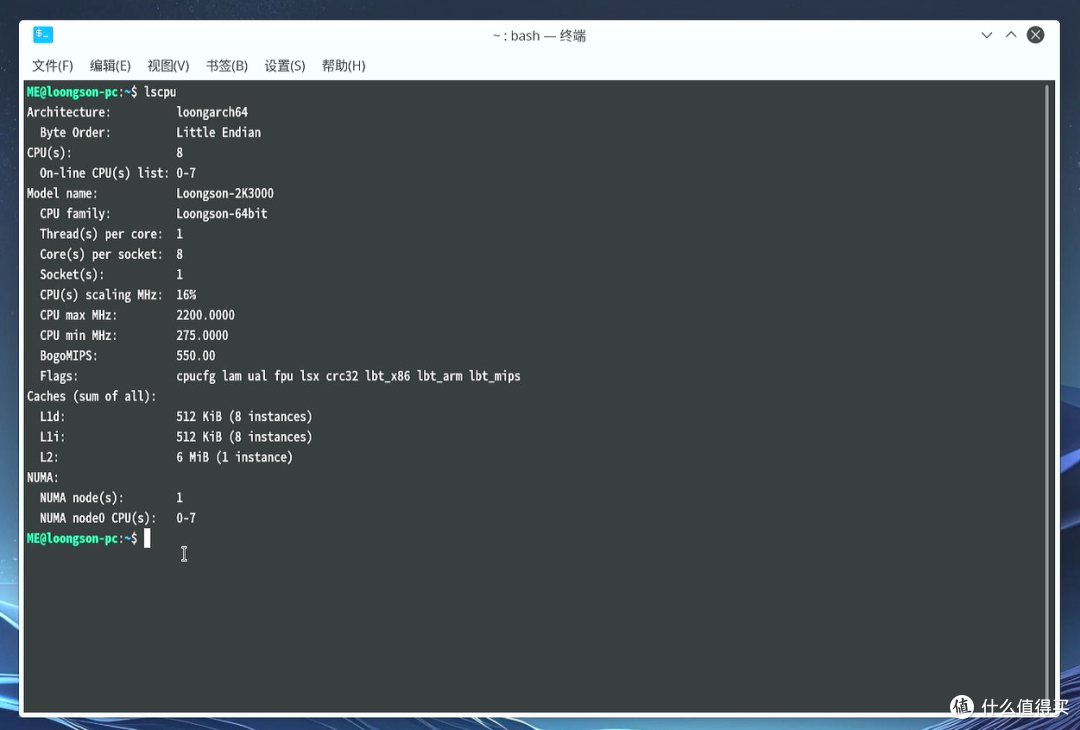The height and width of the screenshot is (730, 1080).
Task: Open the 文件(F) menu
Action: click(52, 65)
